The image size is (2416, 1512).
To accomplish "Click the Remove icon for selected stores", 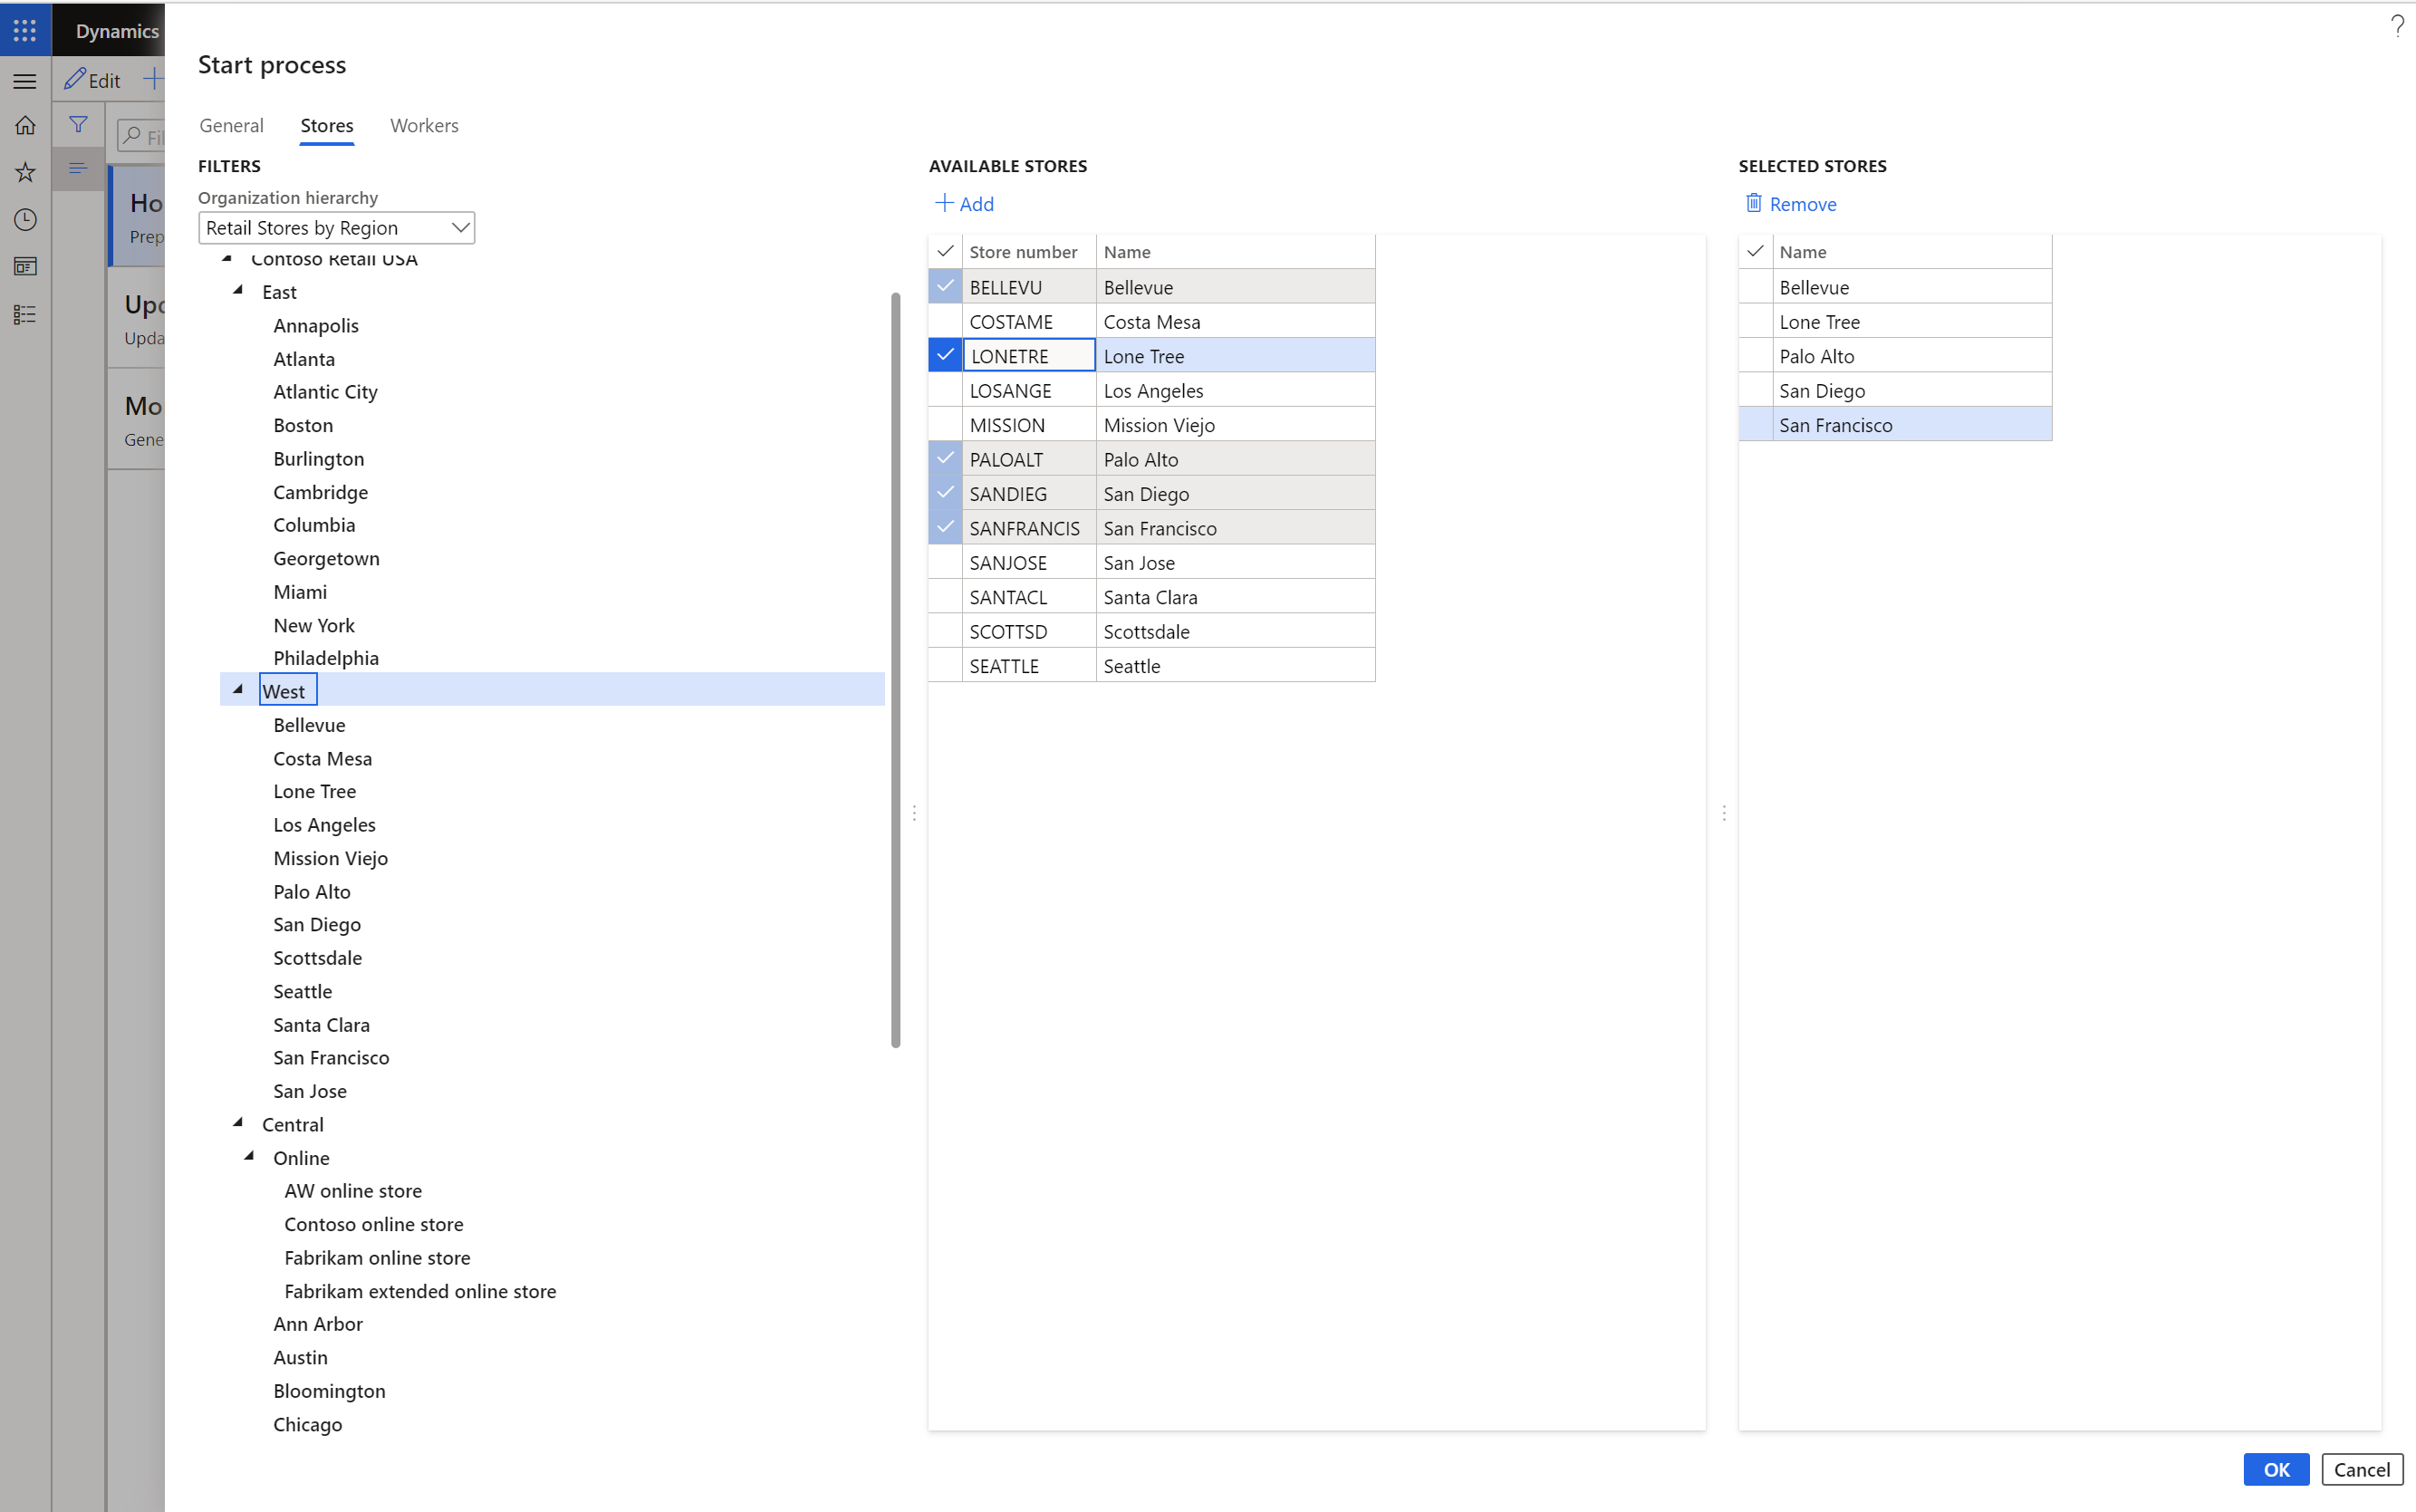I will [x=1754, y=204].
